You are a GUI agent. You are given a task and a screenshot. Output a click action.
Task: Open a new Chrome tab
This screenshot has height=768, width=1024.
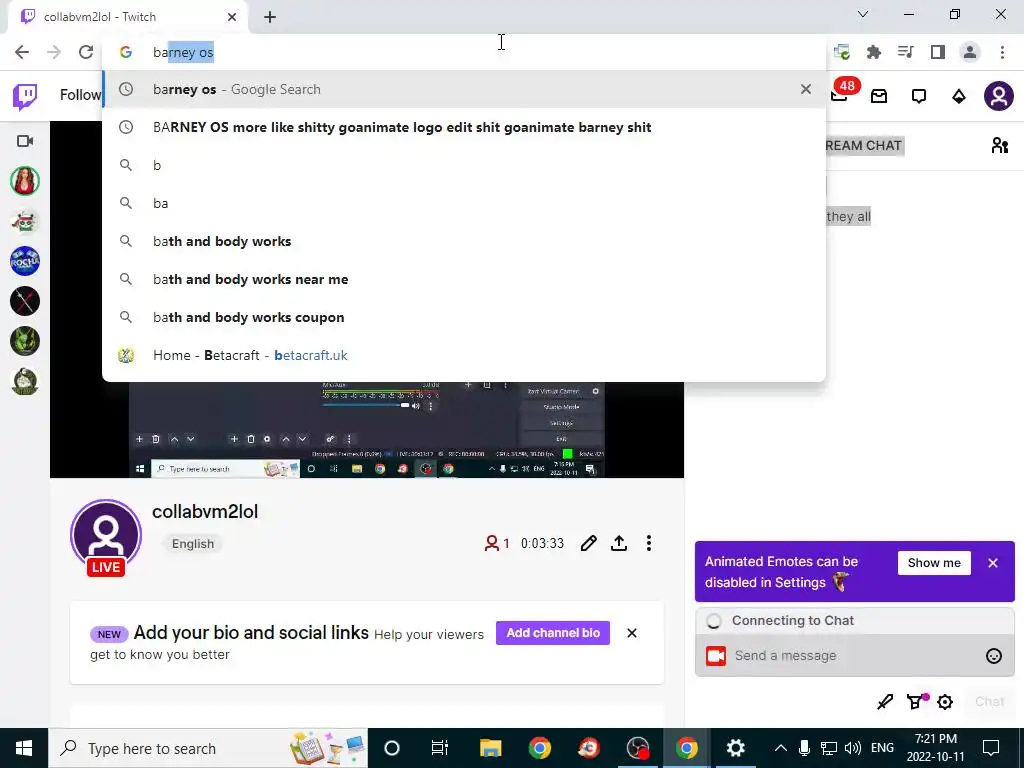[270, 17]
